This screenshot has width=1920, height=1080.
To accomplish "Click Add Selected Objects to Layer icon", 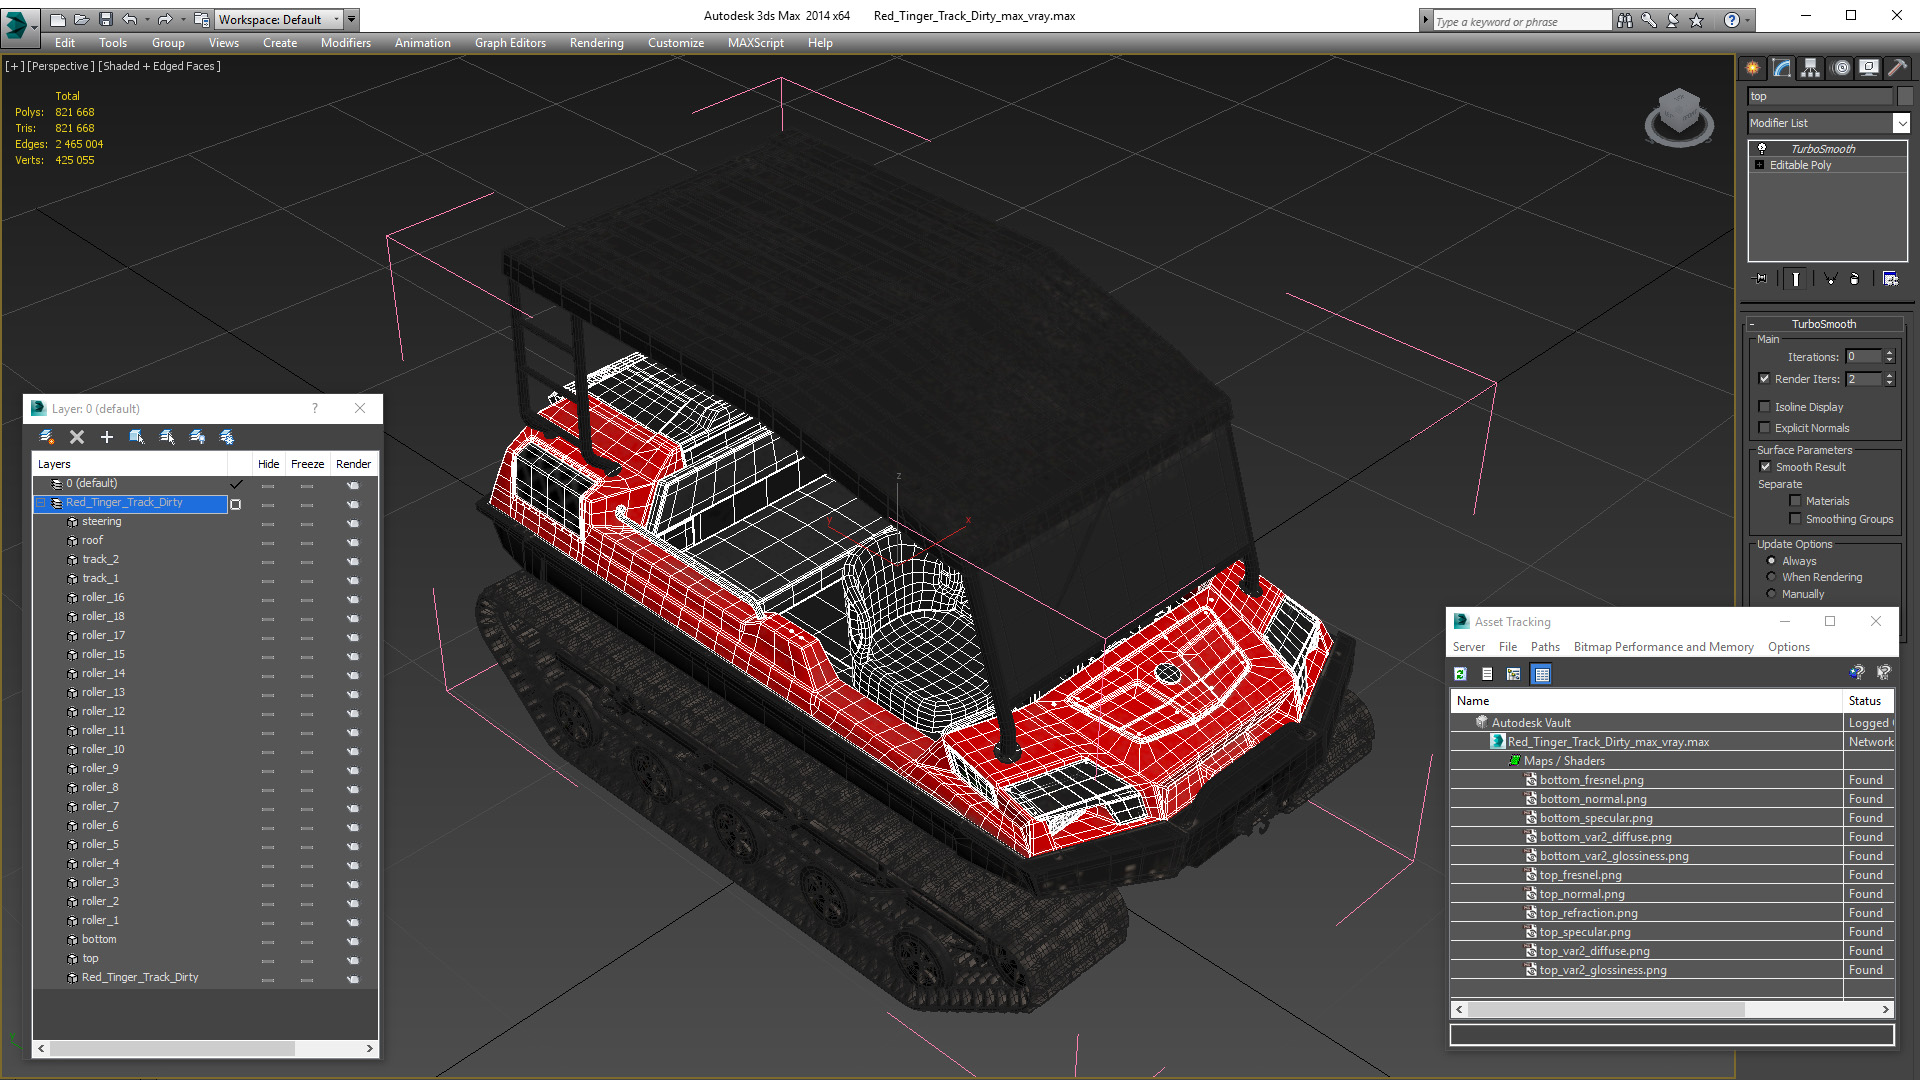I will coord(137,437).
